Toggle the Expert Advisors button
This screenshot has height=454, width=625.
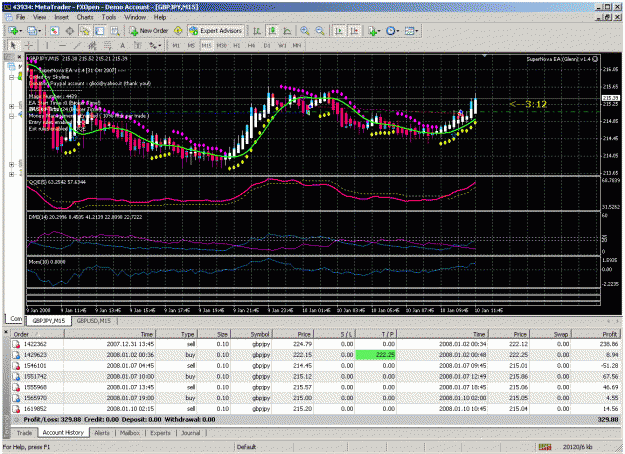(x=215, y=31)
